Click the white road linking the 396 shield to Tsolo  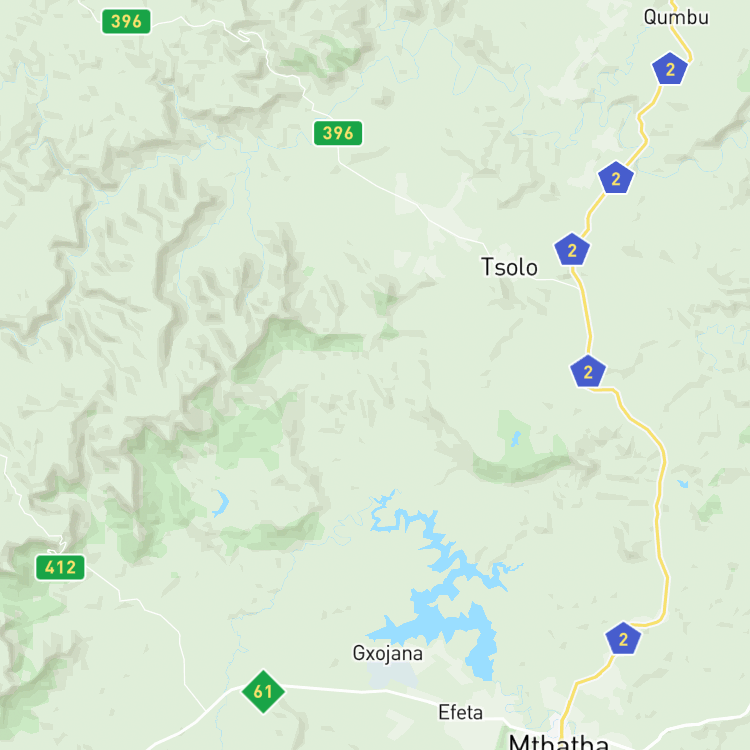[411, 201]
